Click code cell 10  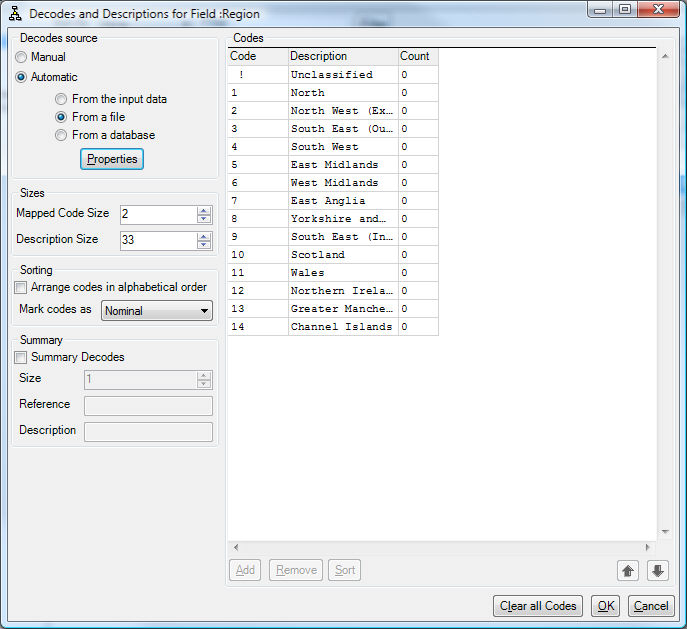coord(258,254)
